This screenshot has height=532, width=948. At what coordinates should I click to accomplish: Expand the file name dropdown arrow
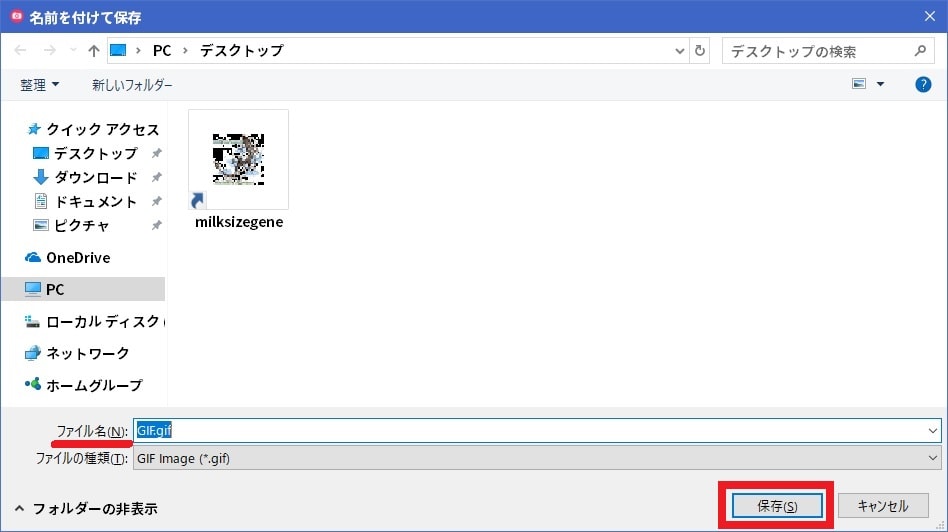point(932,431)
